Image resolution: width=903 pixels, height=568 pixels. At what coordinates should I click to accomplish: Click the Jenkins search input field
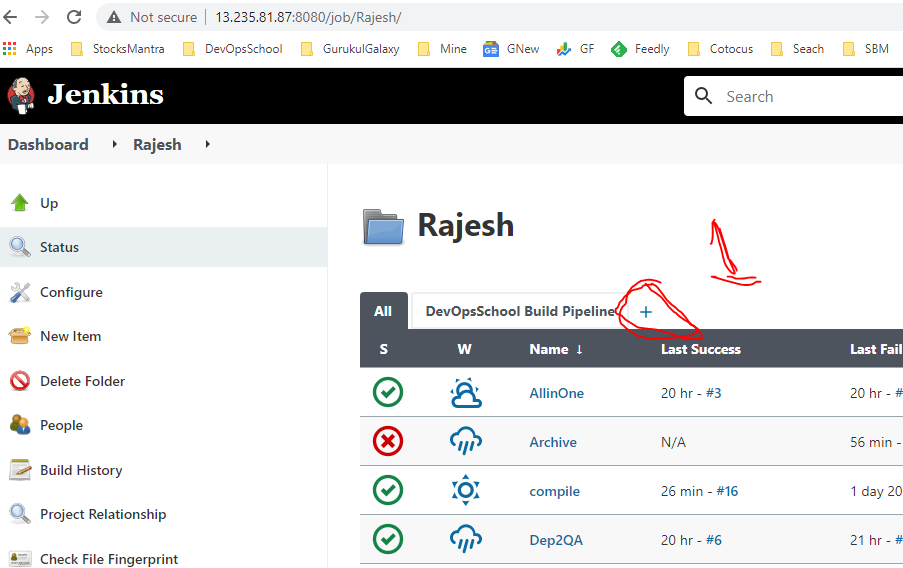point(800,97)
